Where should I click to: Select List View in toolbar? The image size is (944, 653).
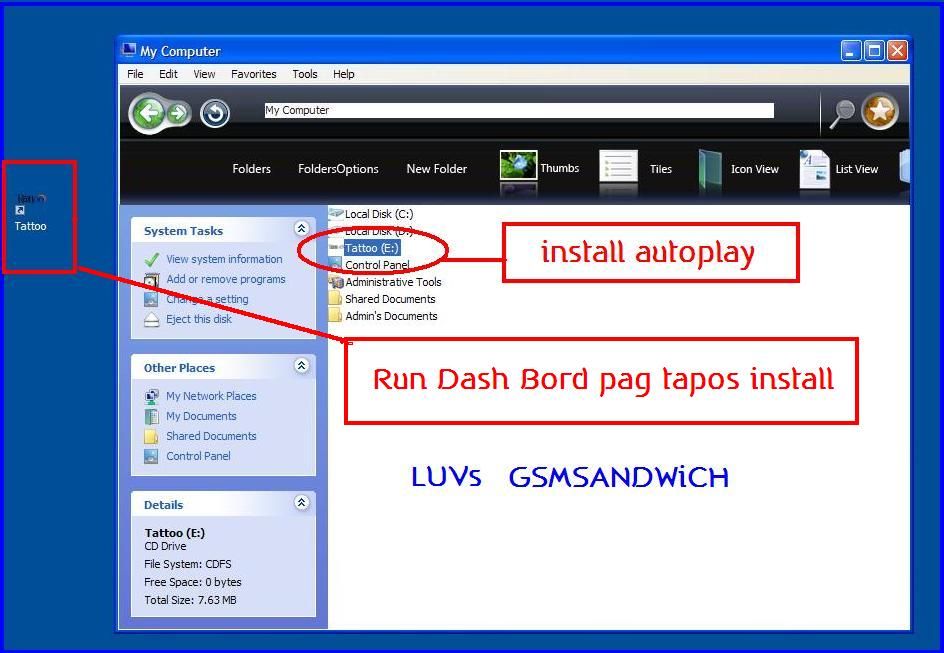tap(814, 168)
